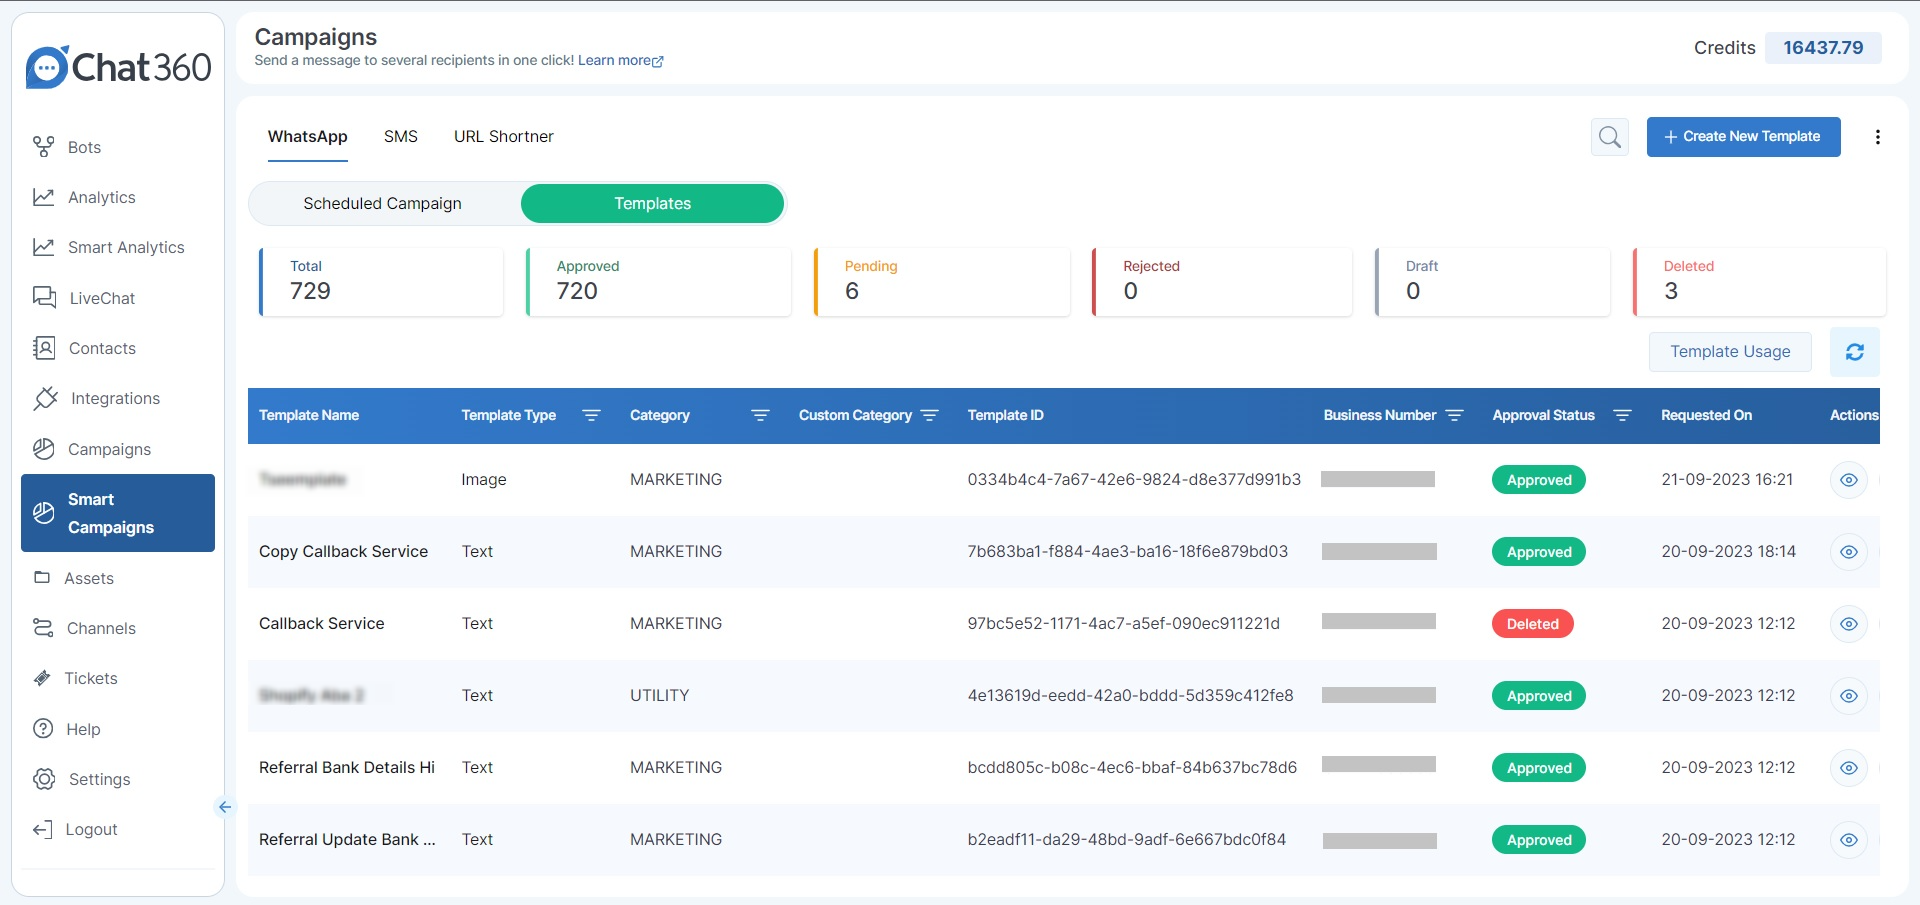Click Requested On column header
This screenshot has height=905, width=1920.
coord(1706,415)
